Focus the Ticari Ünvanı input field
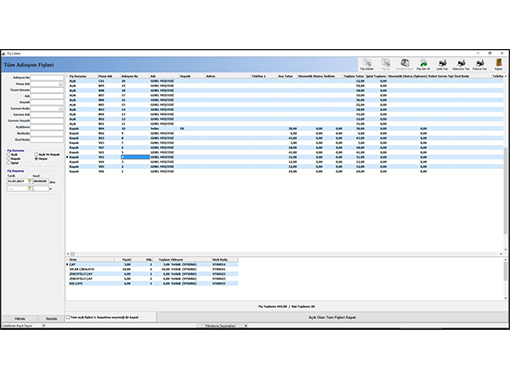Viewport: 510px width, 380px height. (x=47, y=90)
